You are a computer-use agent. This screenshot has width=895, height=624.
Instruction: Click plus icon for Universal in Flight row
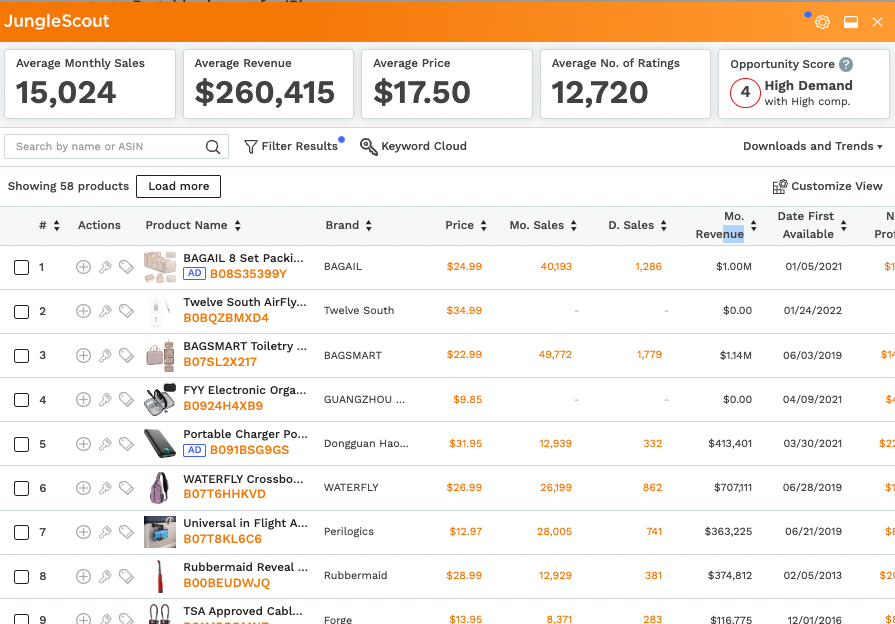[83, 532]
